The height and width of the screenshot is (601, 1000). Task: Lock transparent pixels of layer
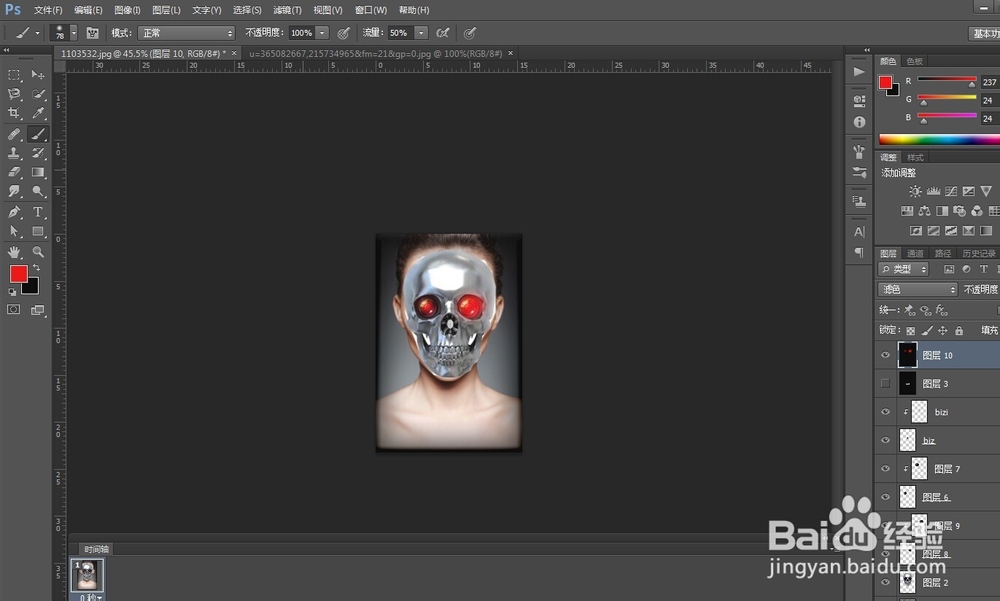[911, 330]
